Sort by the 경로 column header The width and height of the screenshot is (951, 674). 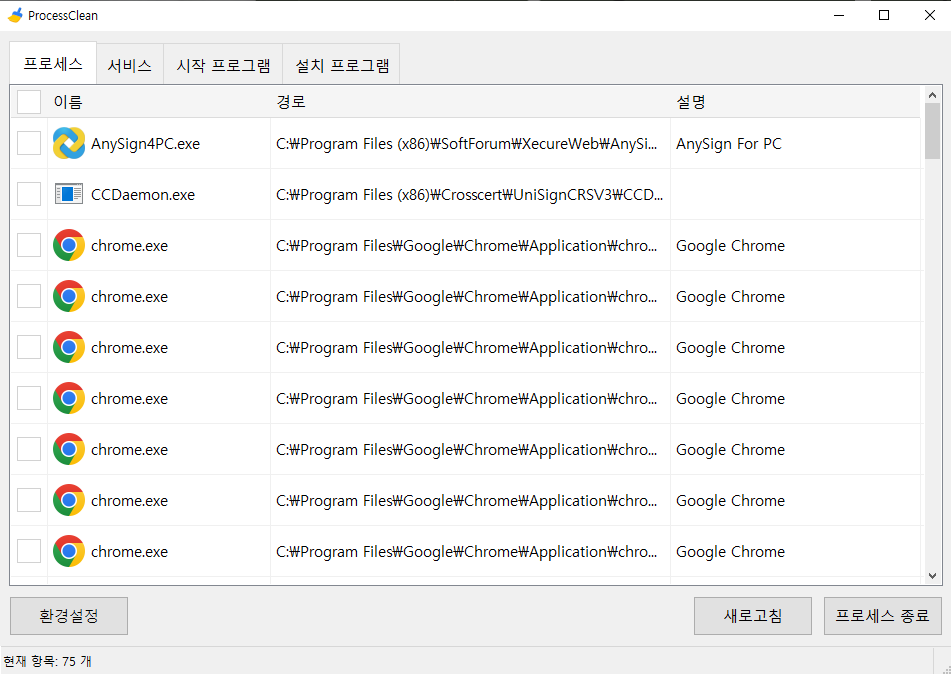coord(471,102)
